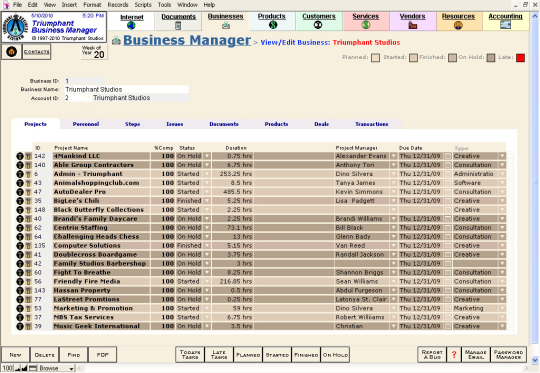Image resolution: width=540 pixels, height=373 pixels.
Task: Open detail icon for 4Mankind LLC row
Action: (20, 156)
